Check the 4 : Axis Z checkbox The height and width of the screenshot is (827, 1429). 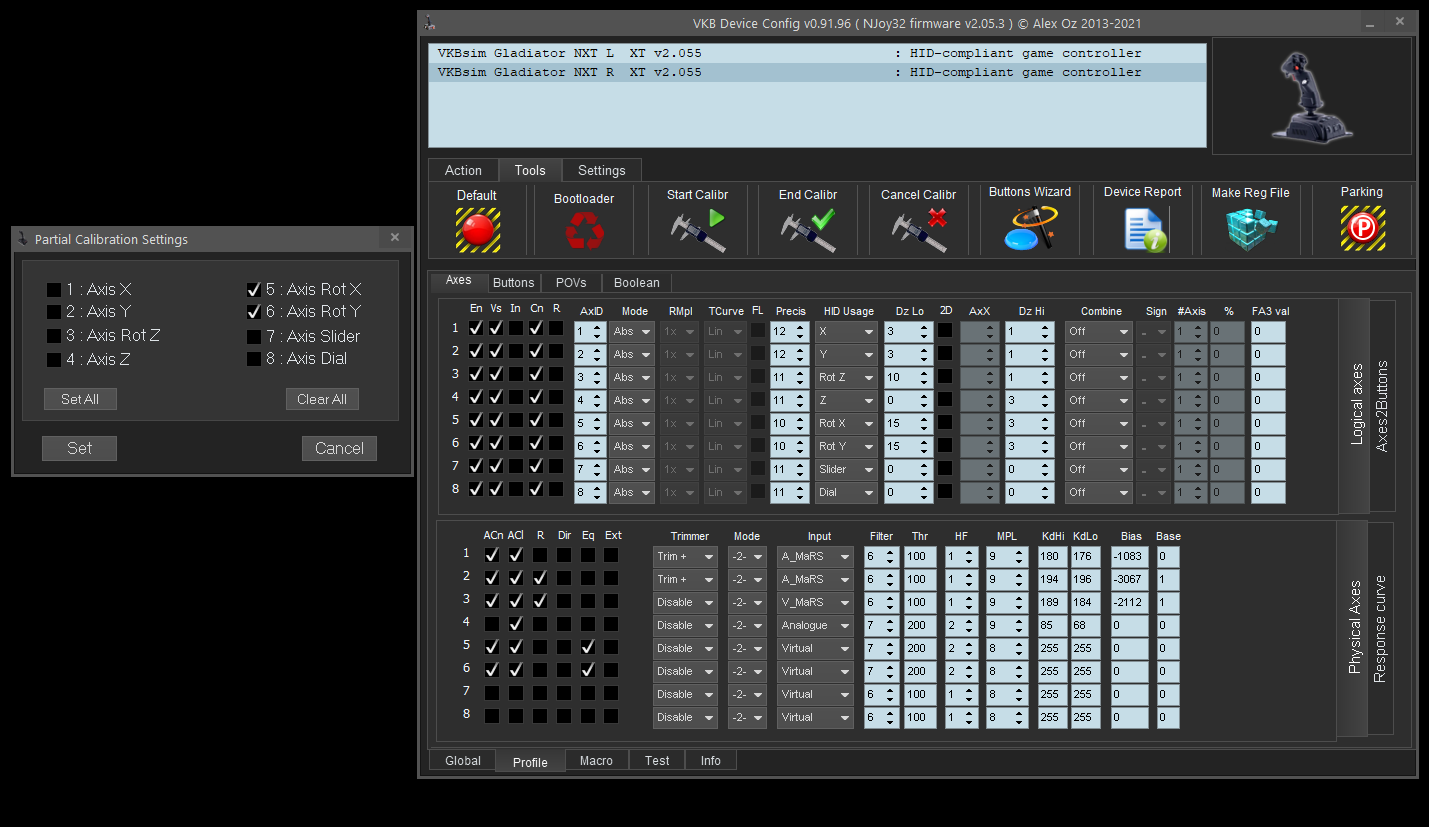tap(54, 360)
